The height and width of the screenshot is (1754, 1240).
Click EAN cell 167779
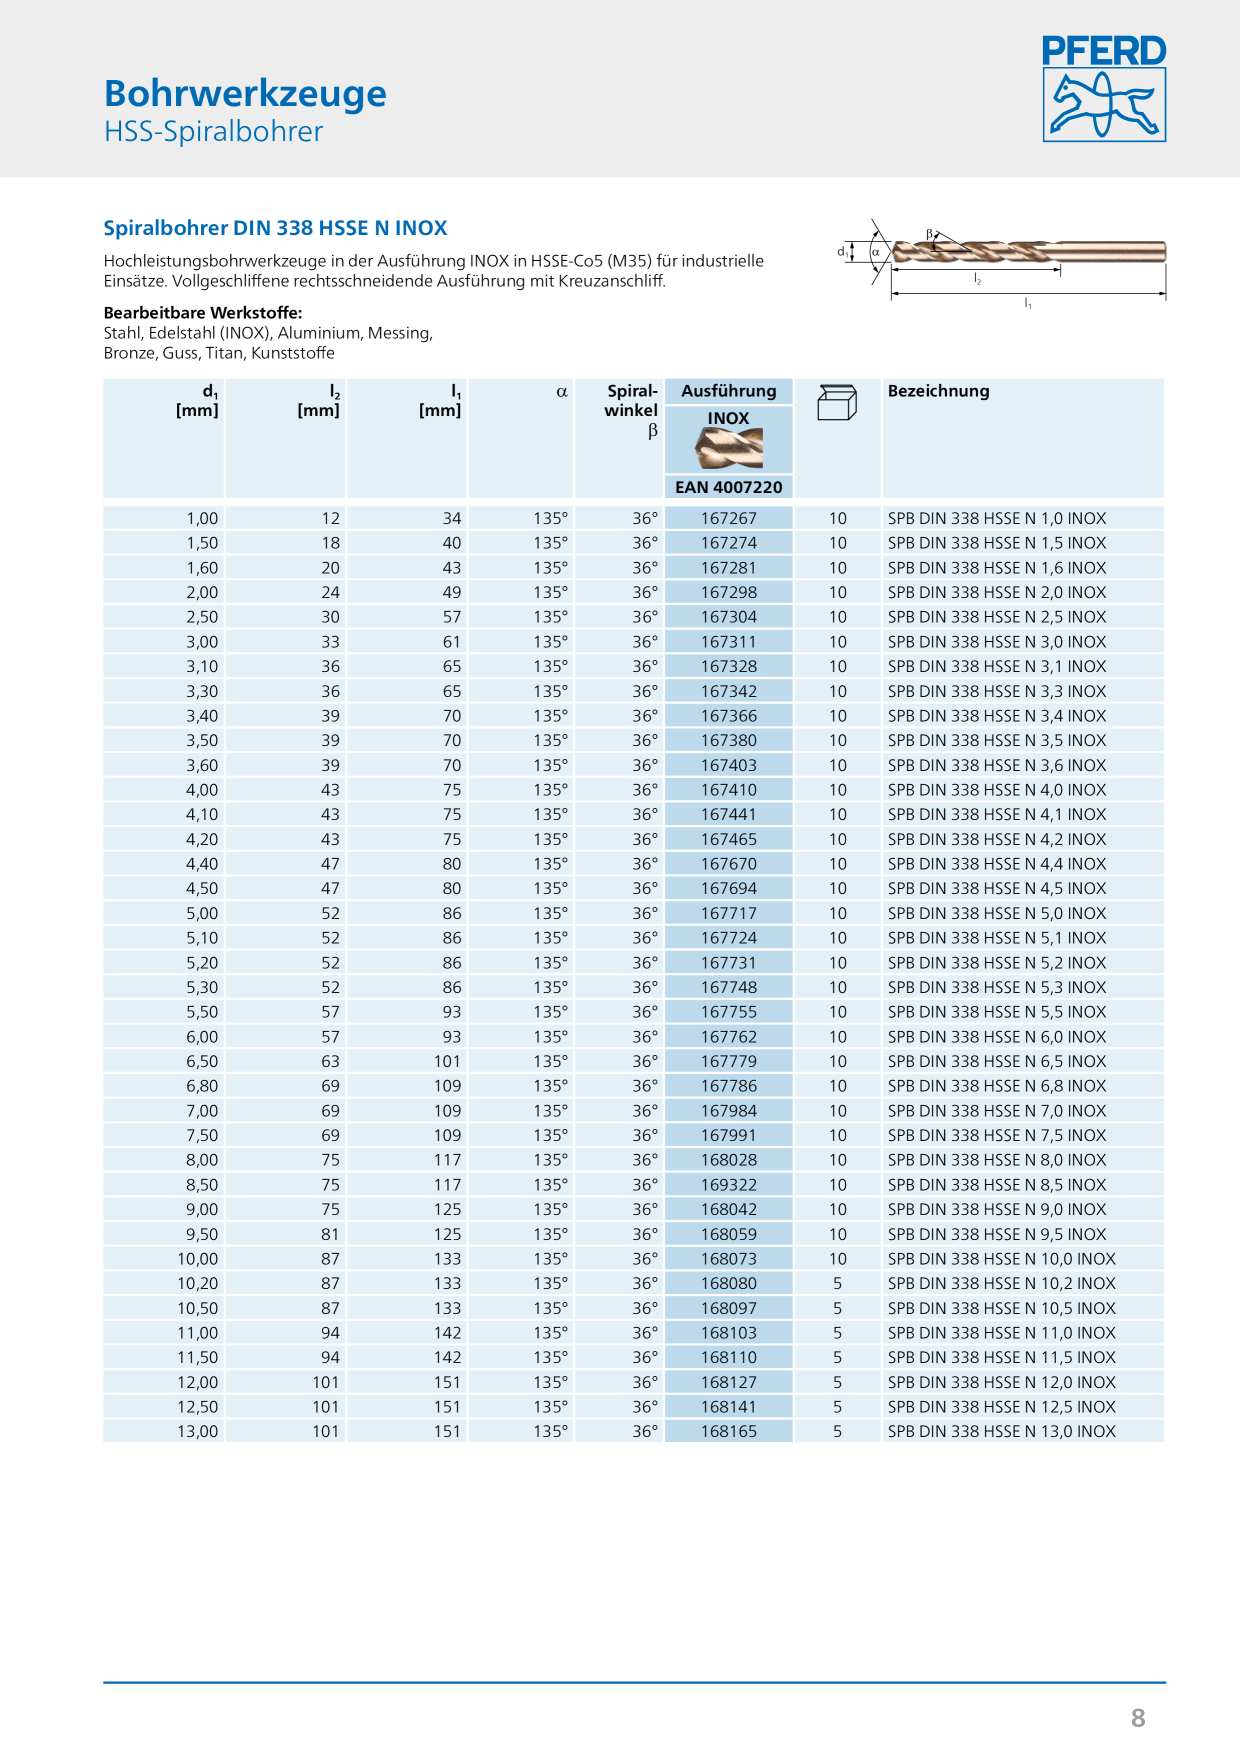click(729, 1061)
